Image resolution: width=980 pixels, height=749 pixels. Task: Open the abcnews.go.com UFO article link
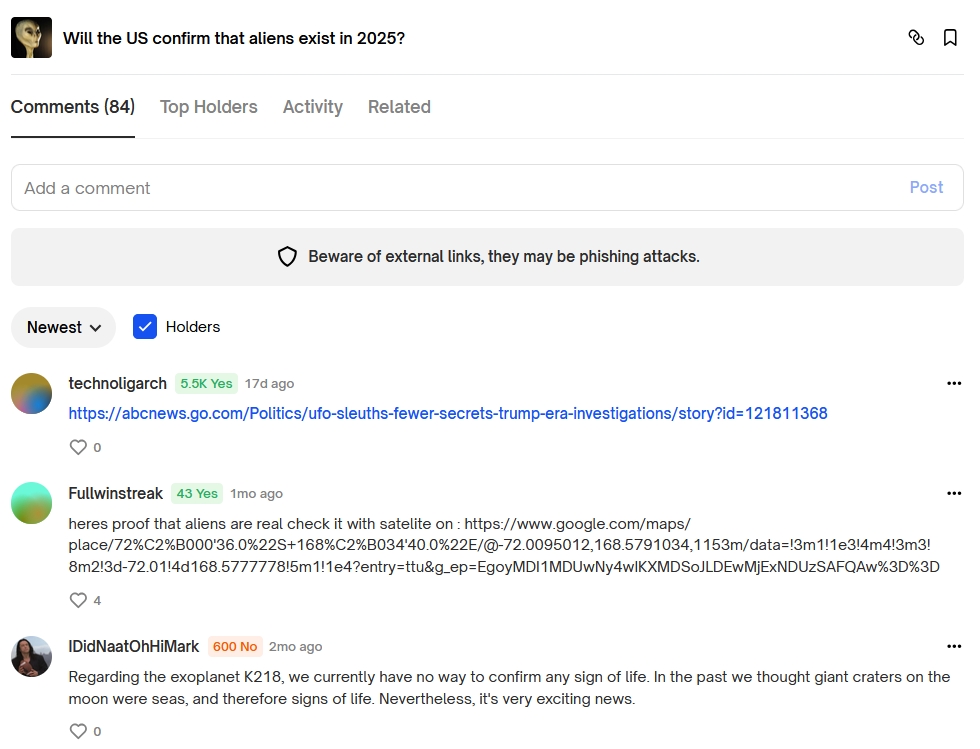tap(448, 413)
